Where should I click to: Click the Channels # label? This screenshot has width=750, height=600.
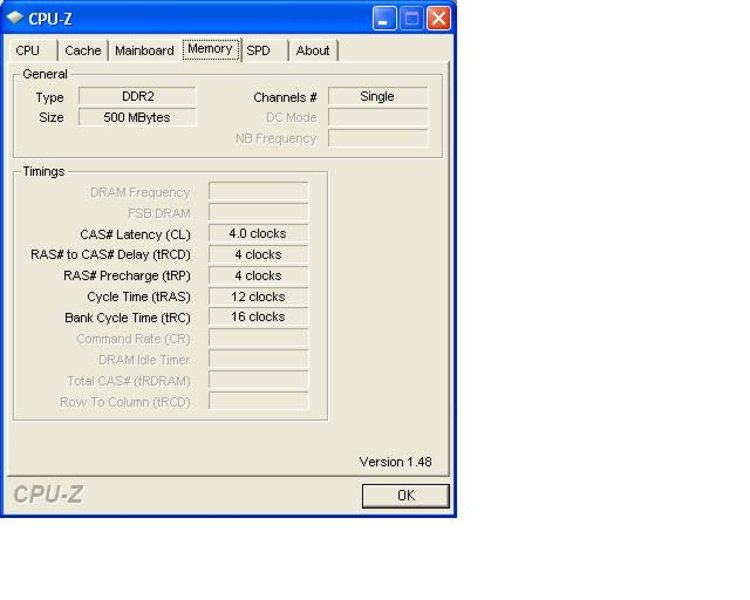click(x=285, y=98)
